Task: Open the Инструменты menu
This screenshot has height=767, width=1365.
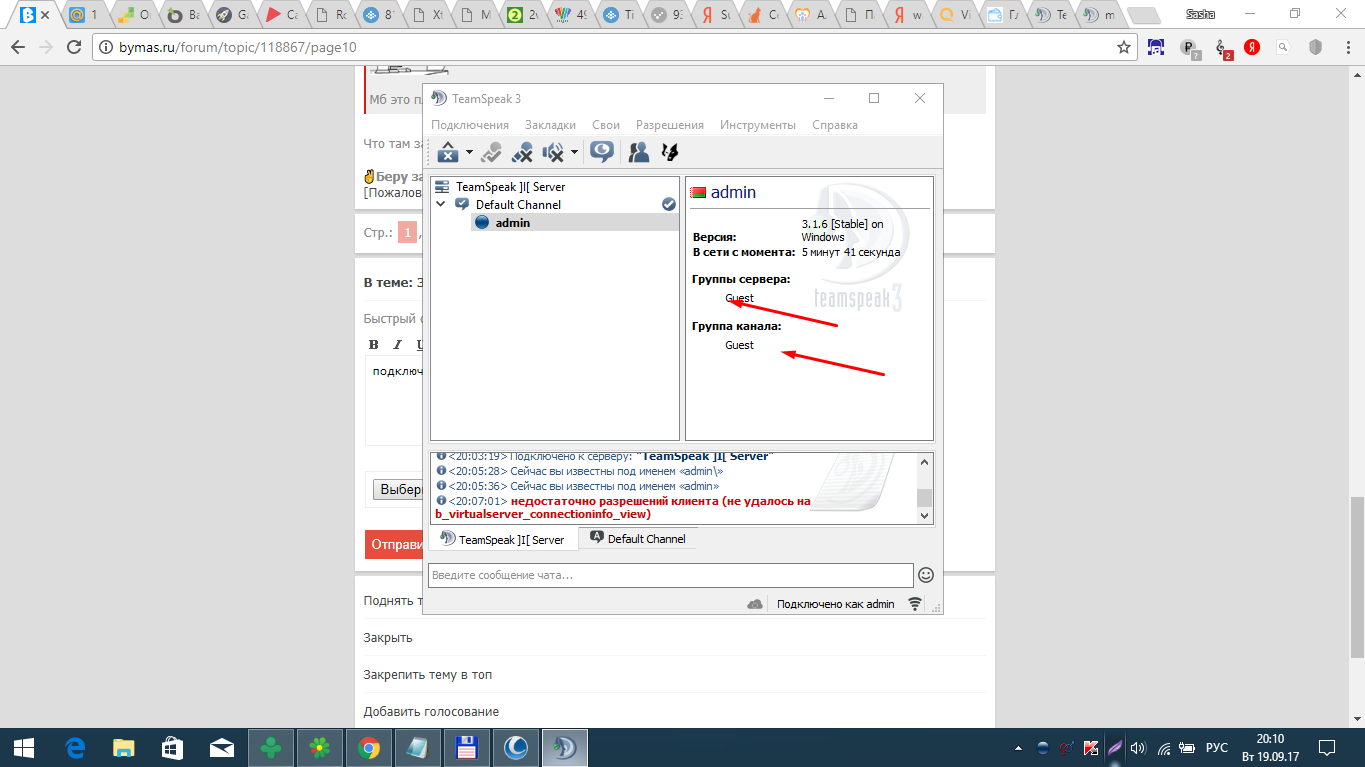Action: point(758,125)
